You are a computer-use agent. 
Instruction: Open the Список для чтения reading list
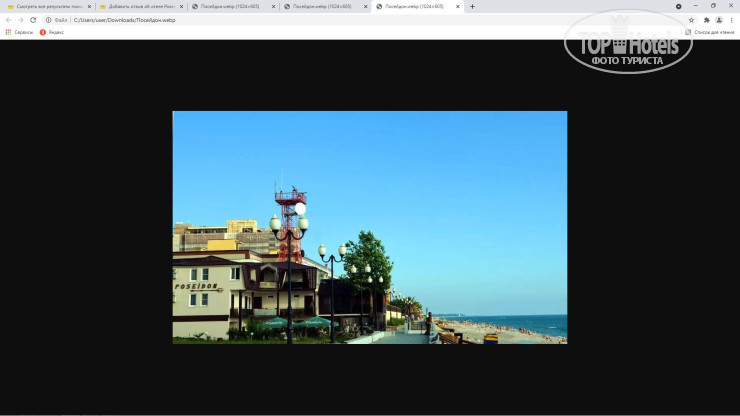pos(709,32)
